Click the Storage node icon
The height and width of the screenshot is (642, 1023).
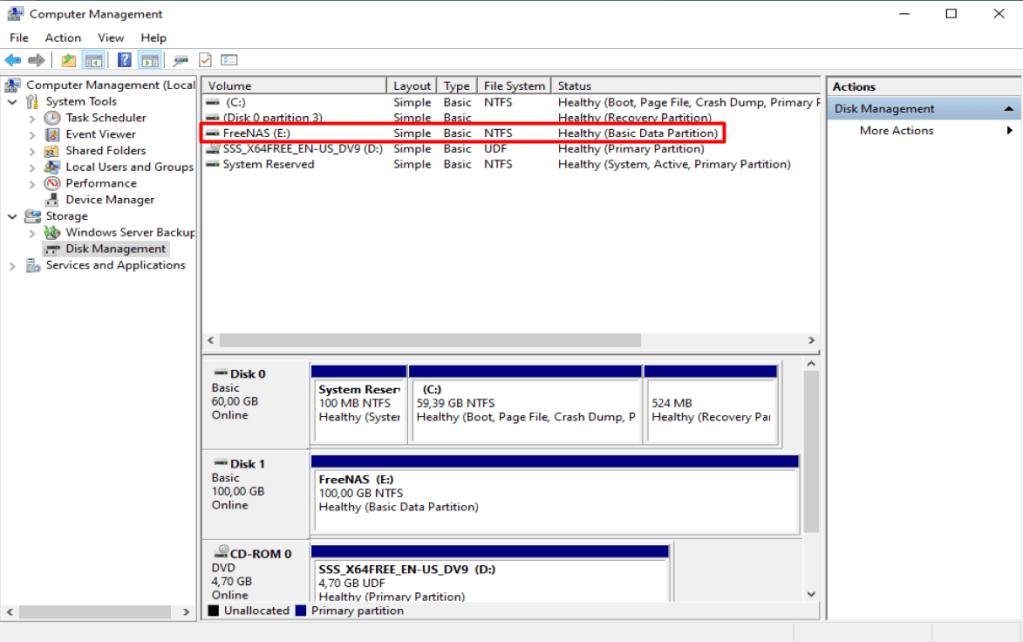tap(33, 216)
